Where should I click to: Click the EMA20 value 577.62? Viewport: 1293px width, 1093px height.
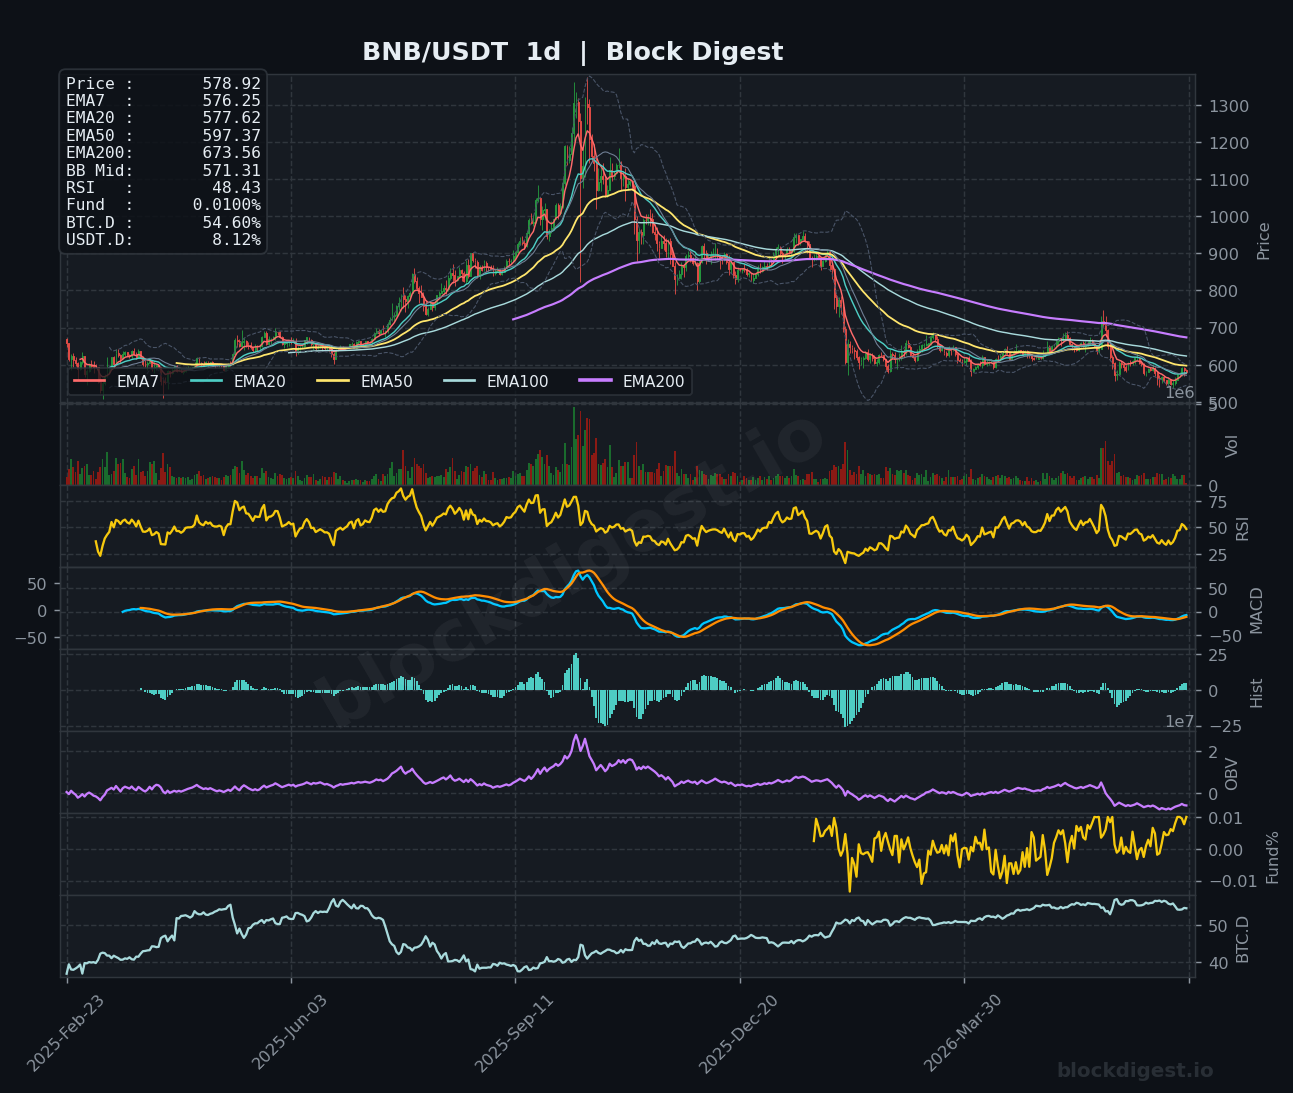pos(231,118)
